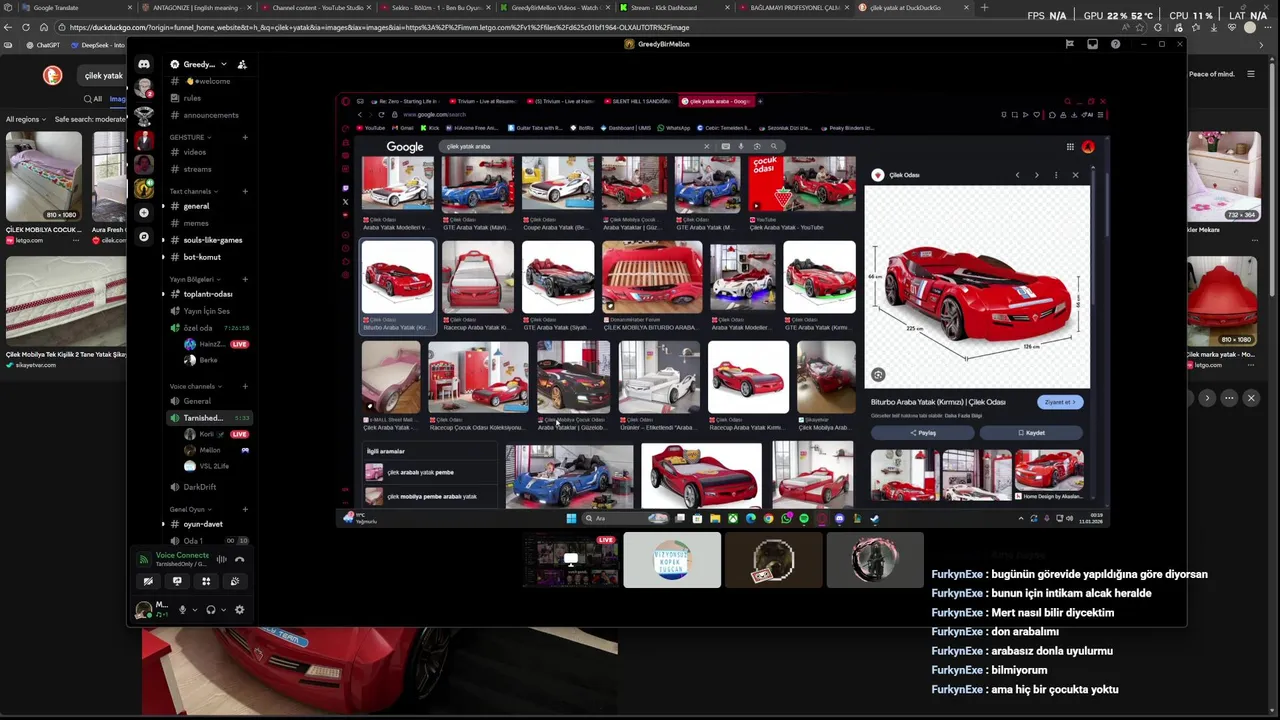
Task: Click the Add a Server plus icon
Action: [x=144, y=212]
